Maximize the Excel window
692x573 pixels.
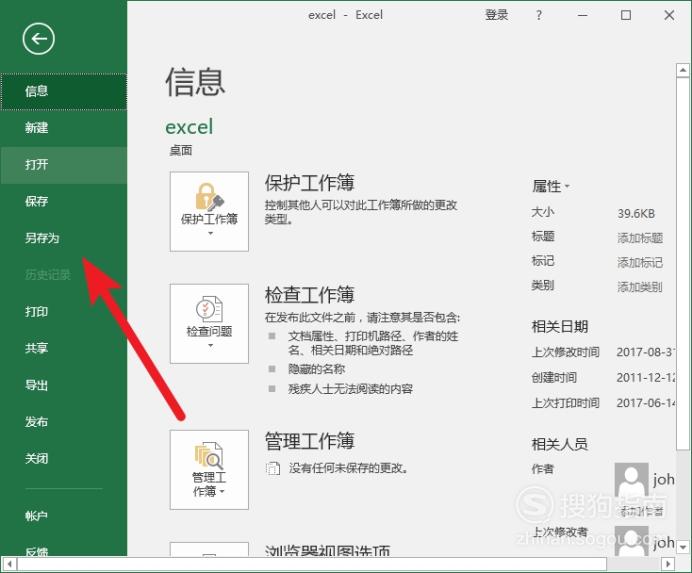(626, 15)
